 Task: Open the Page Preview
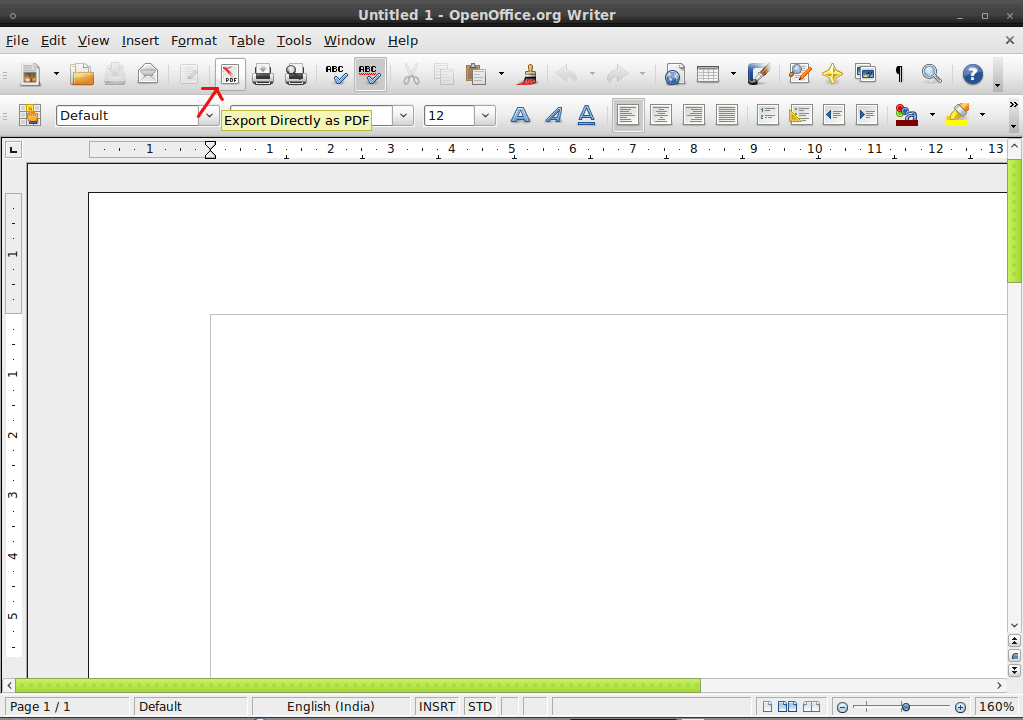(x=296, y=74)
